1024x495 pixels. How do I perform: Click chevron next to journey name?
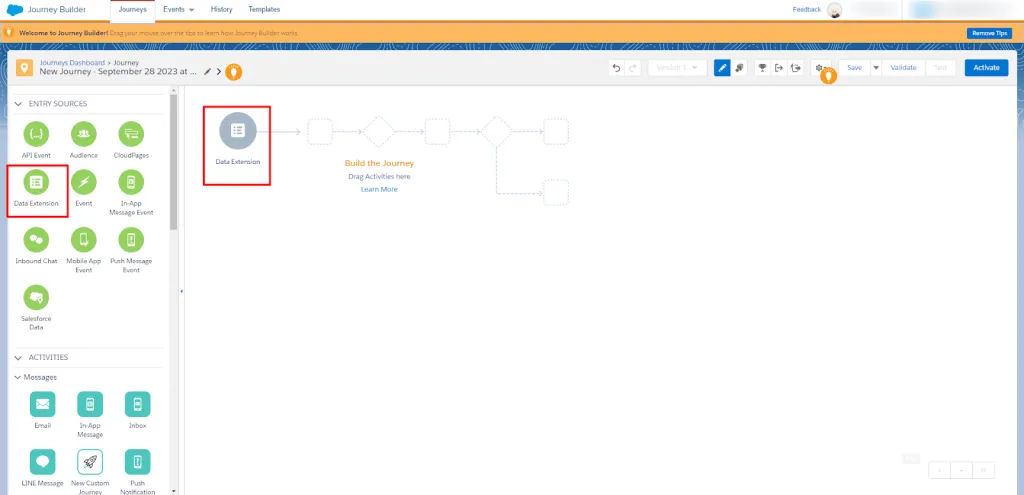(219, 71)
